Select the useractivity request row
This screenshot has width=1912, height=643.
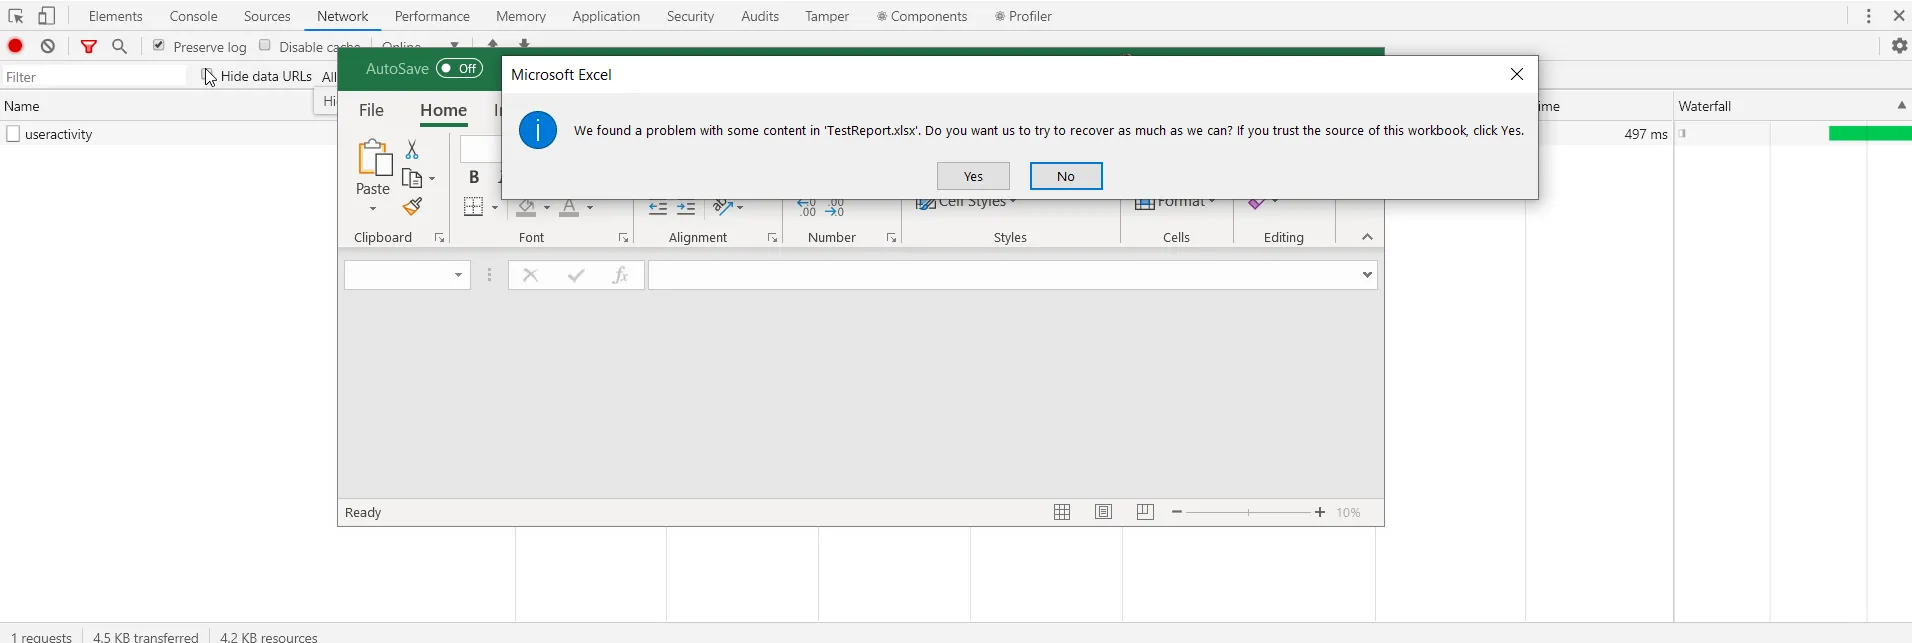coord(168,133)
